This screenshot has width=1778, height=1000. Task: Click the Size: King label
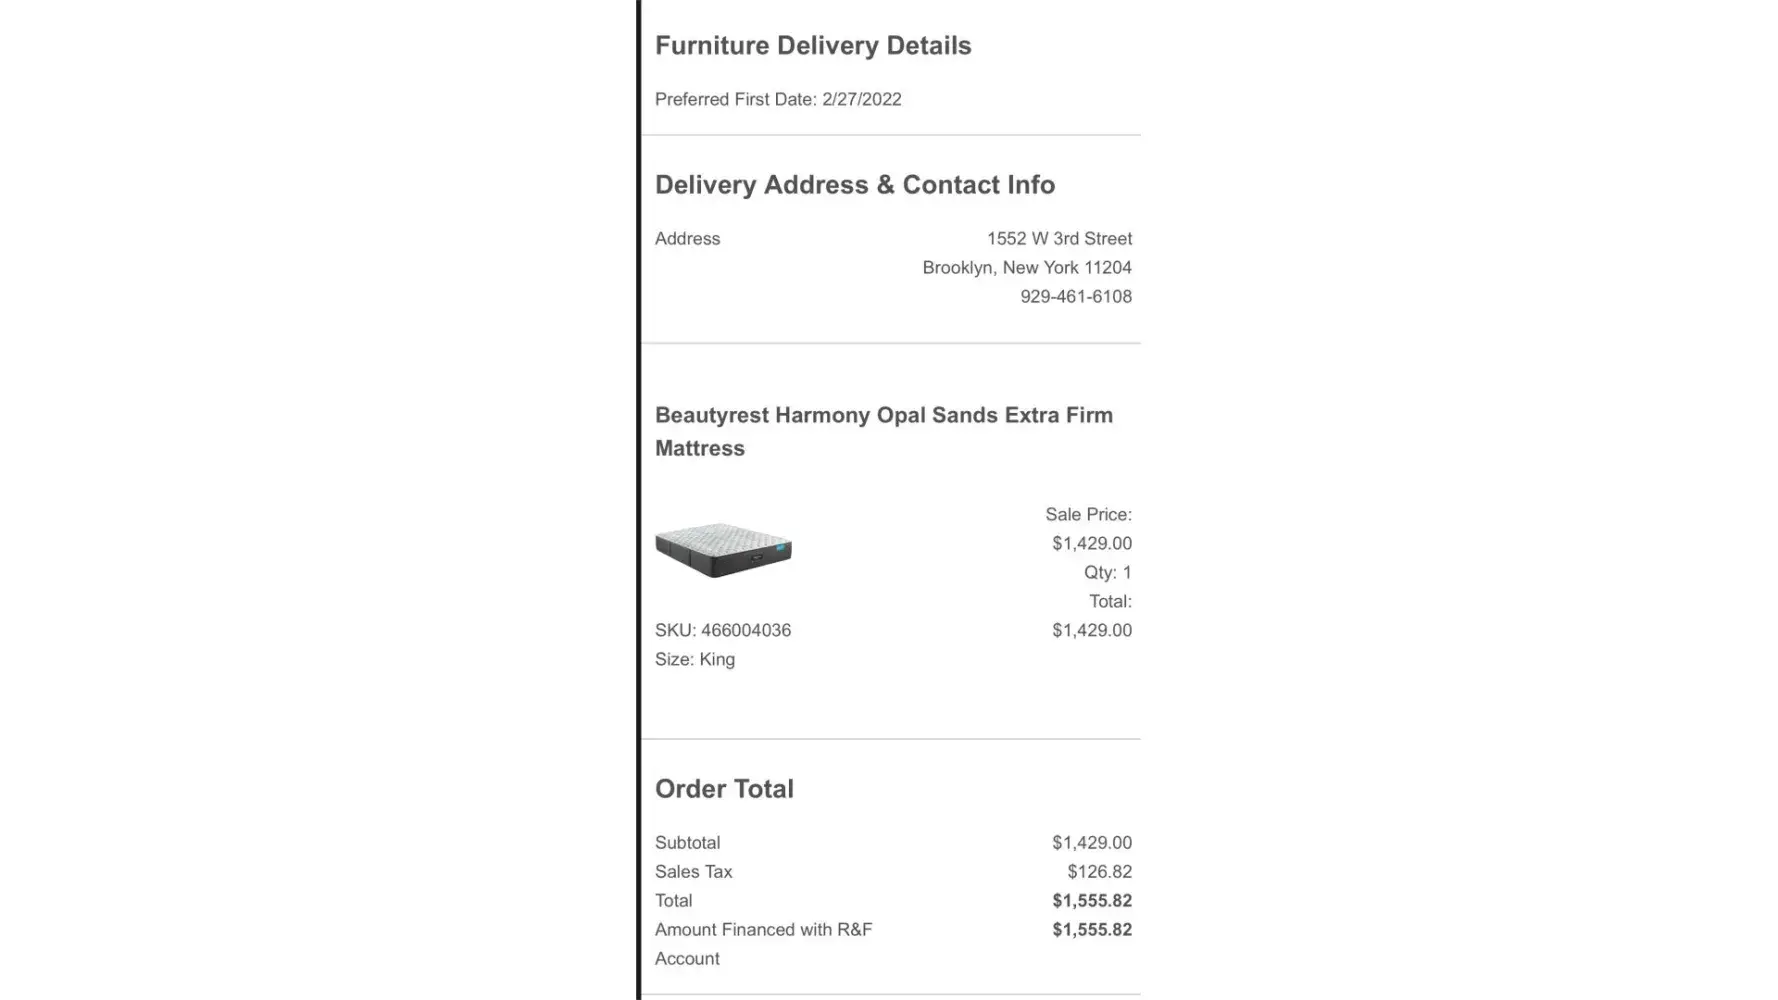(694, 660)
